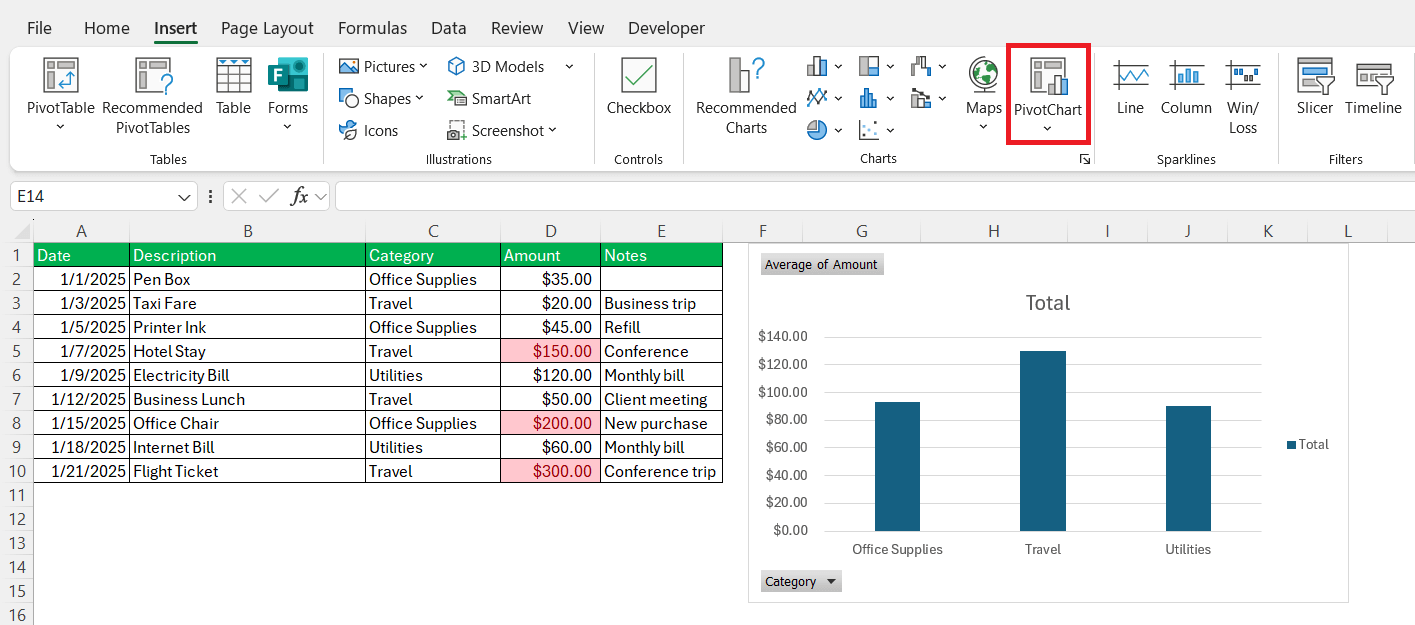Open the Screenshot dropdown
The width and height of the screenshot is (1415, 625).
click(552, 130)
